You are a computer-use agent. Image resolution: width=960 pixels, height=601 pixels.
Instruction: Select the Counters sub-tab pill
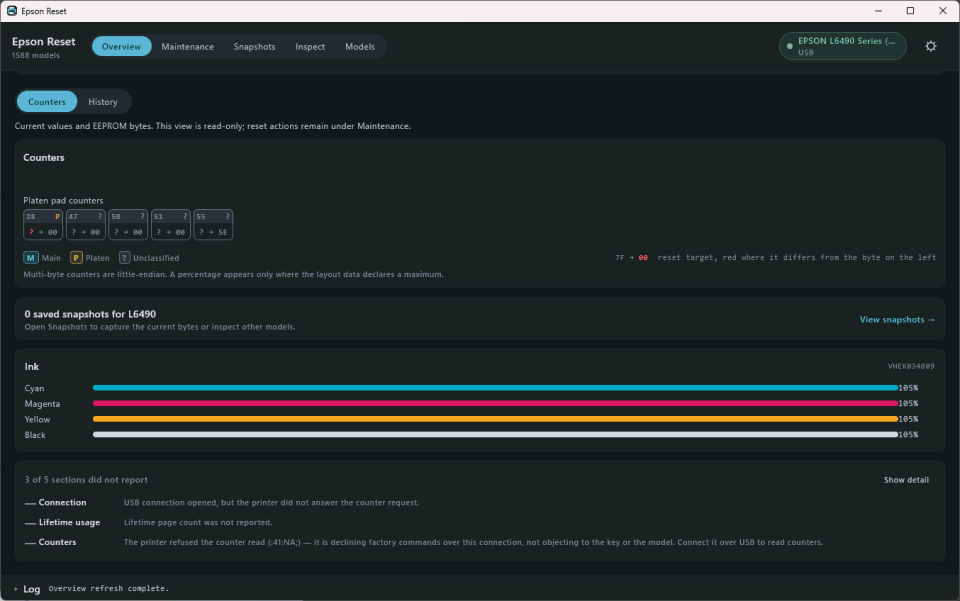[x=47, y=102]
